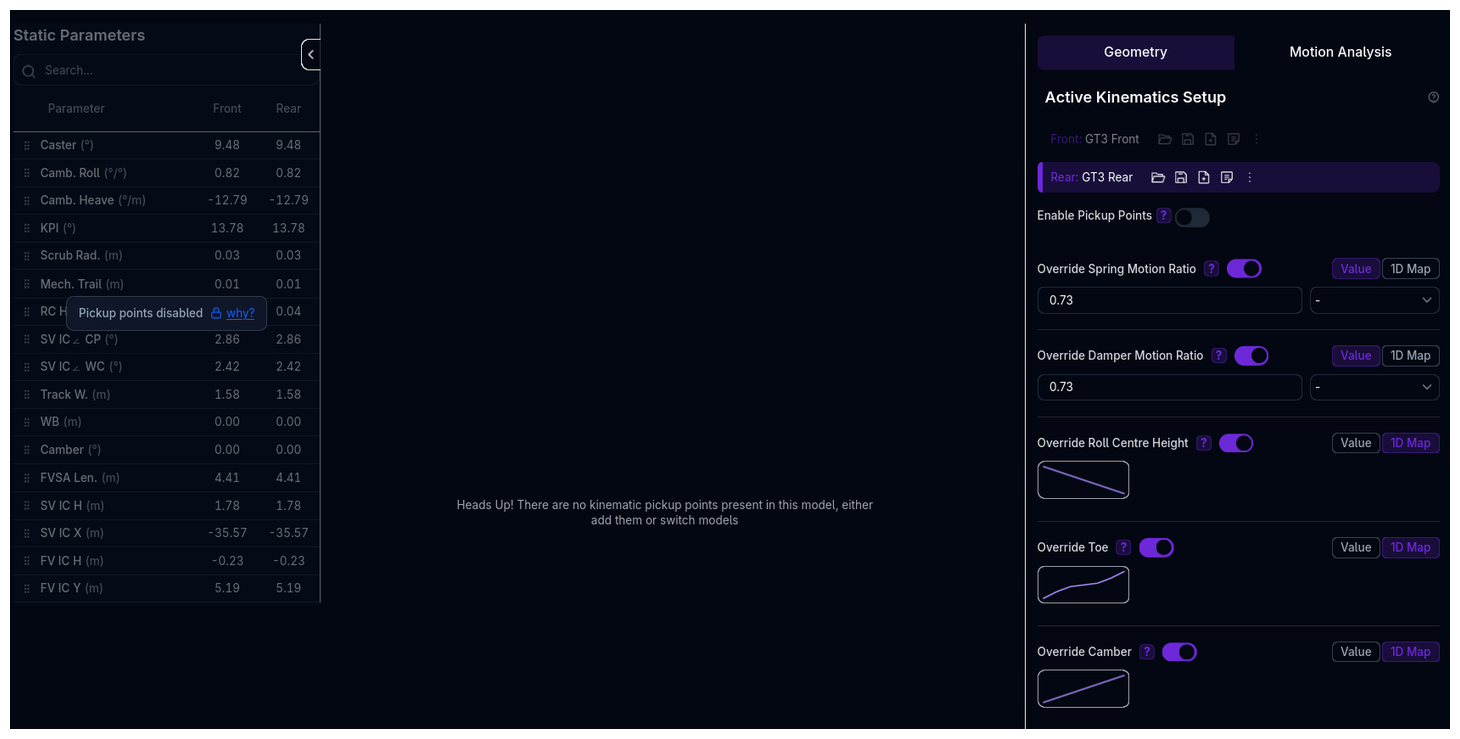Disable Override Spring Motion Ratio toggle
The height and width of the screenshot is (739, 1460).
click(1244, 269)
